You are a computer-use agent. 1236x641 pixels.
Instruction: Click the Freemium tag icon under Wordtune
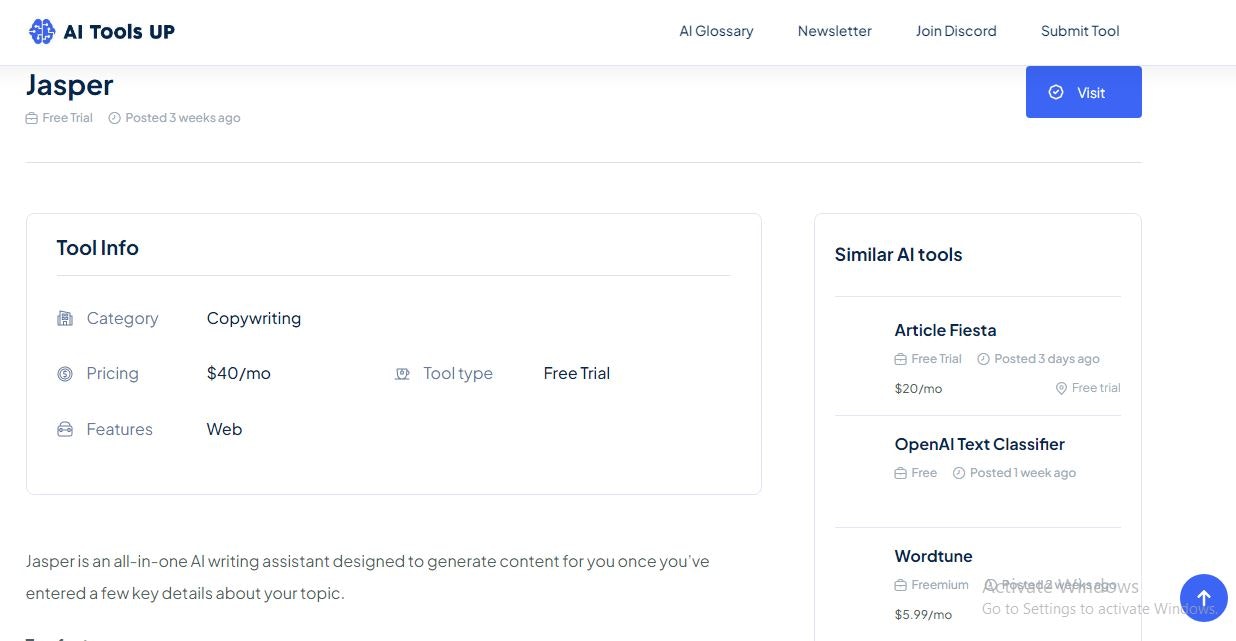click(x=901, y=585)
